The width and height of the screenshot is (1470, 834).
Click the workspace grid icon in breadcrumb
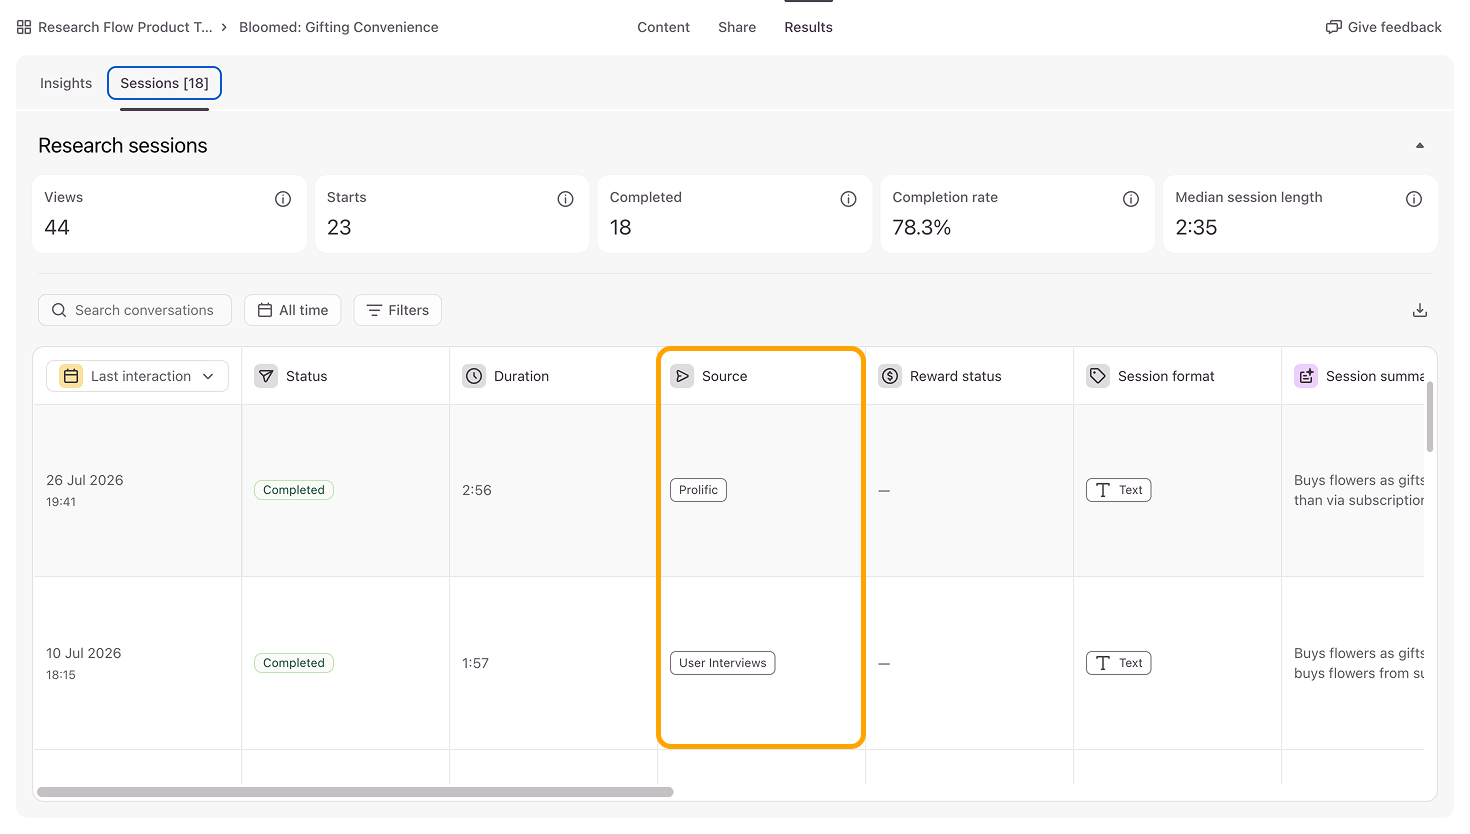tap(24, 27)
